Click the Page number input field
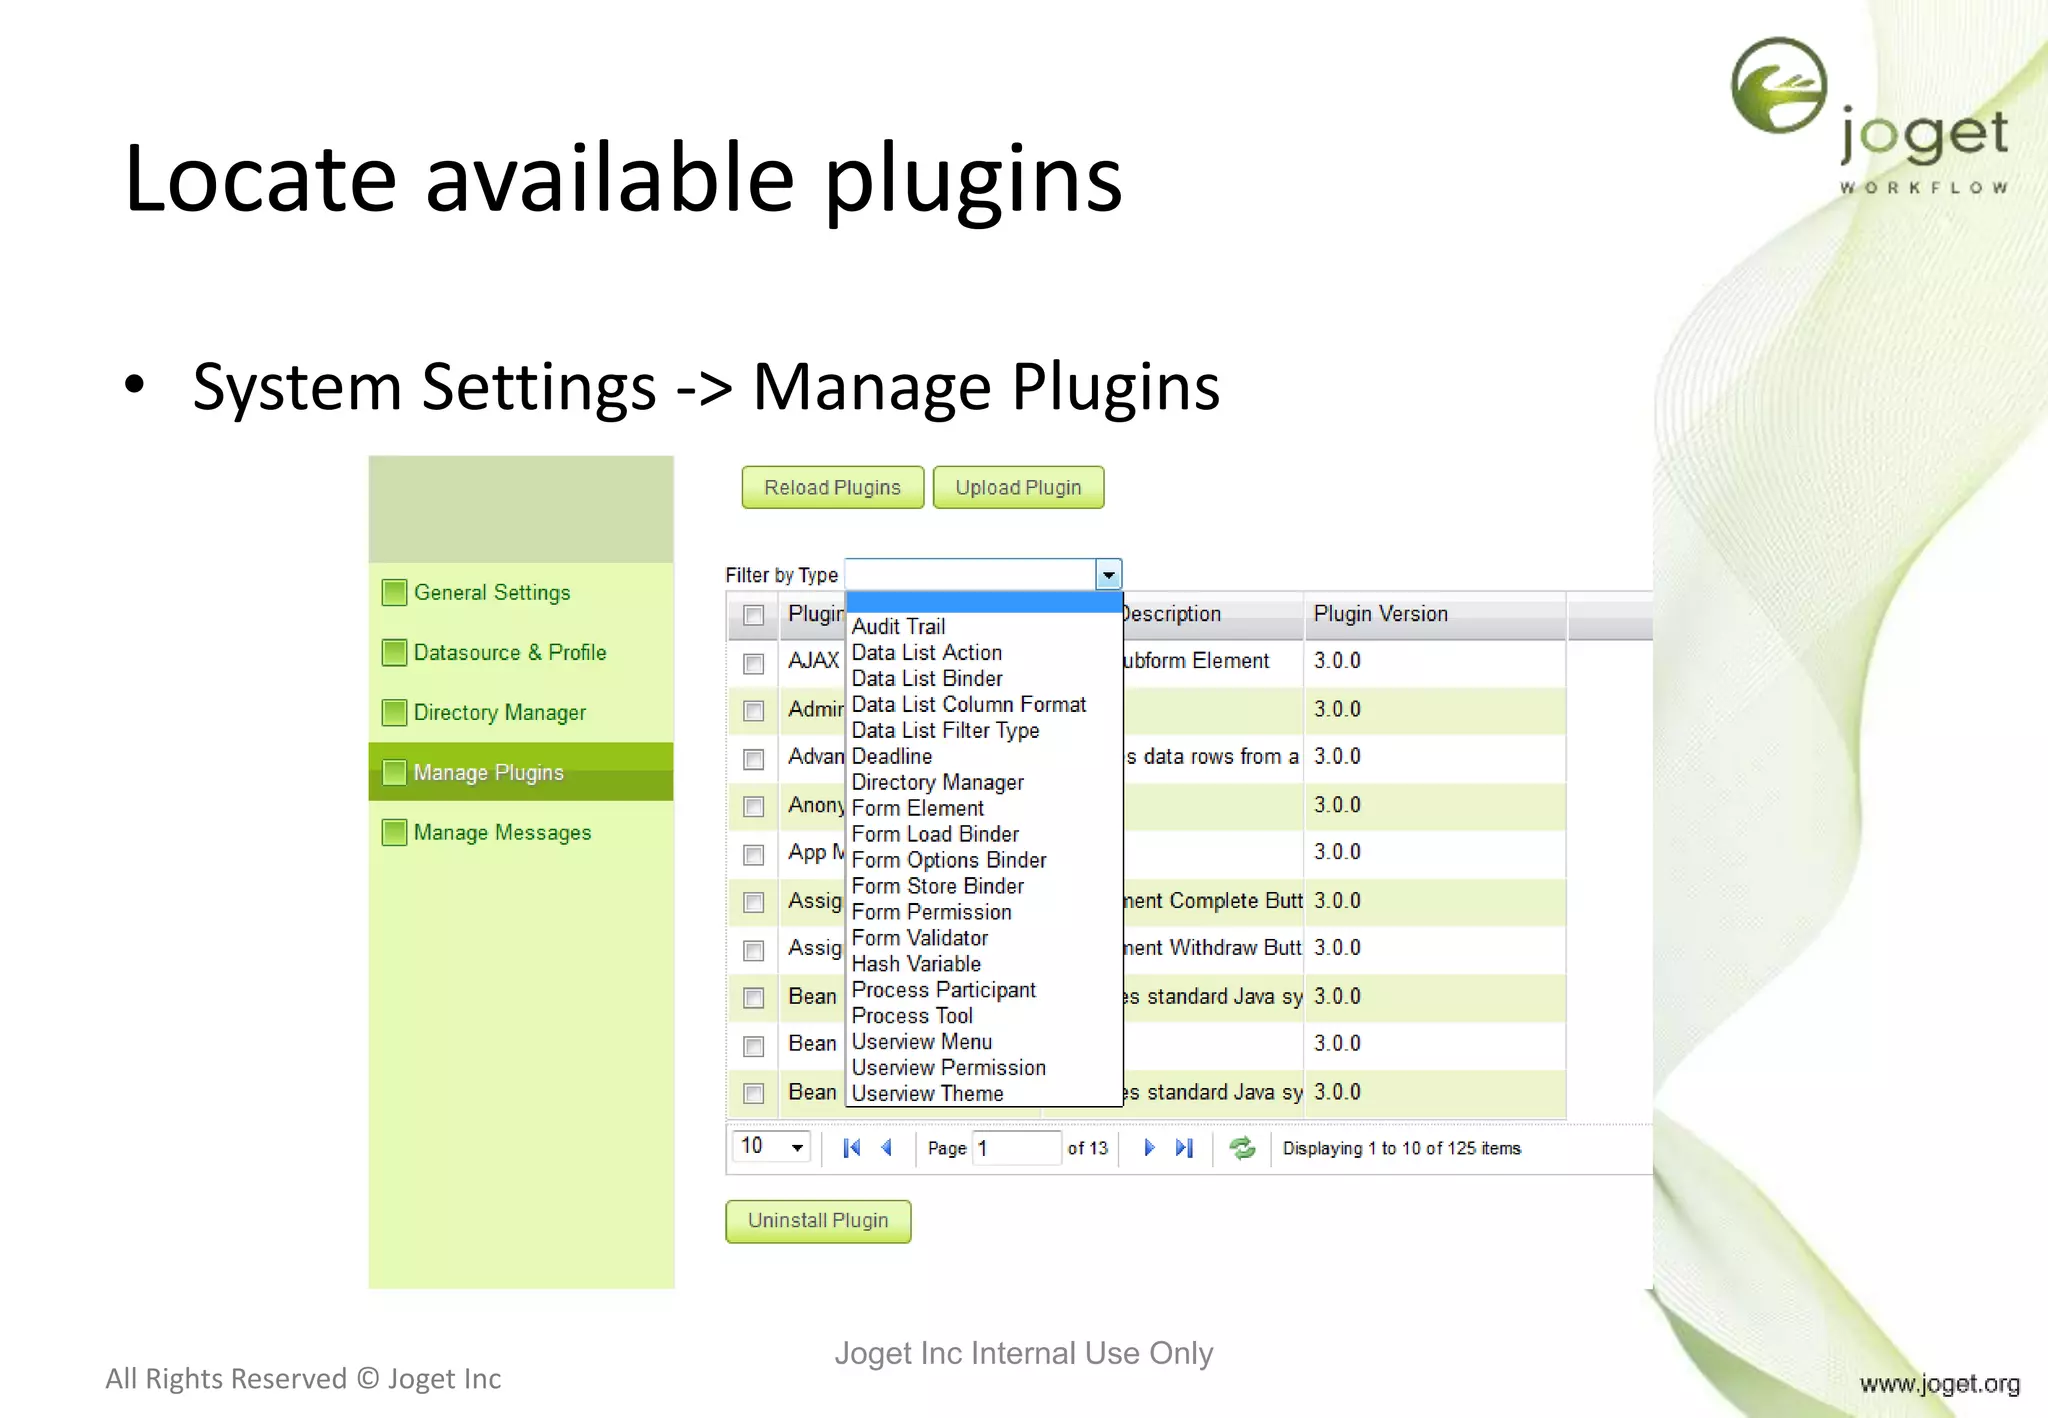 click(1016, 1148)
